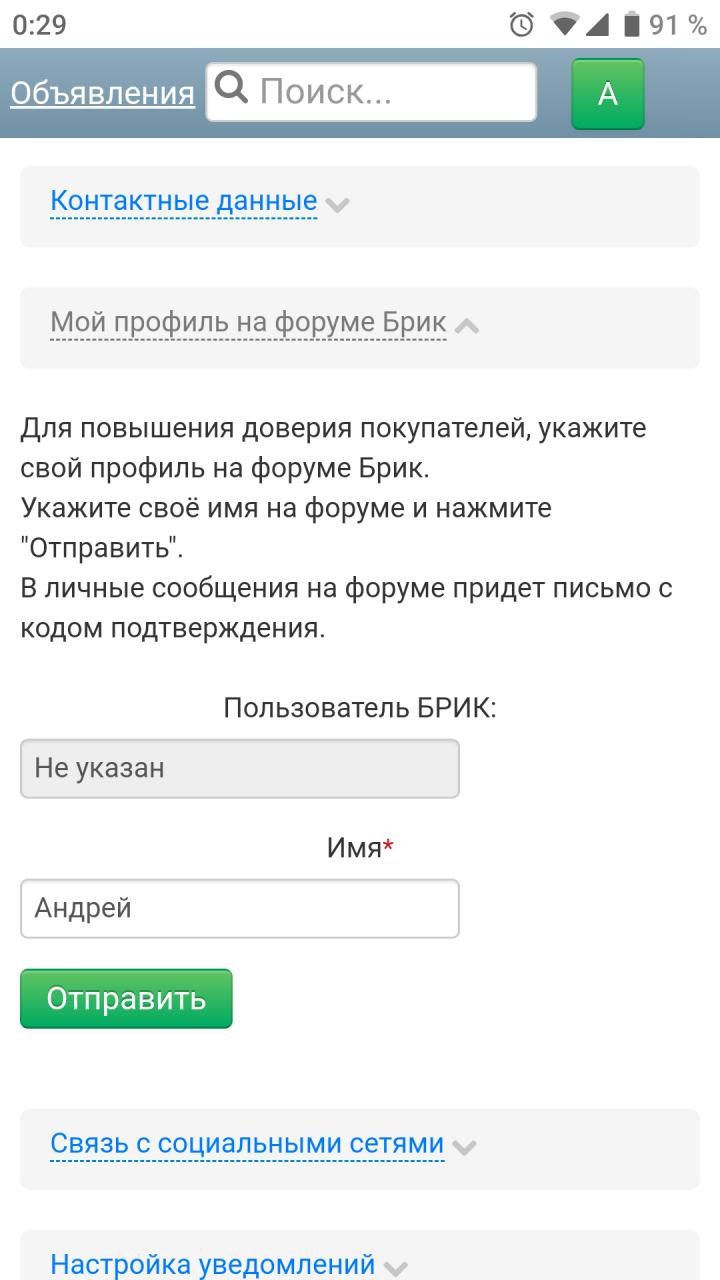The image size is (720, 1280).
Task: Click the arrow beside Связь с социальными сетями
Action: [463, 1147]
